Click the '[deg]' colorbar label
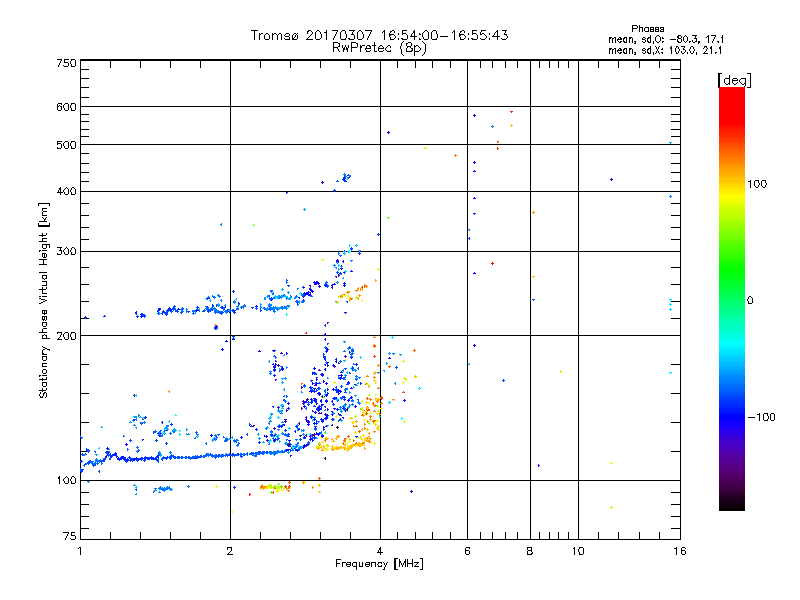Viewport: 800px width, 600px height. tap(734, 80)
